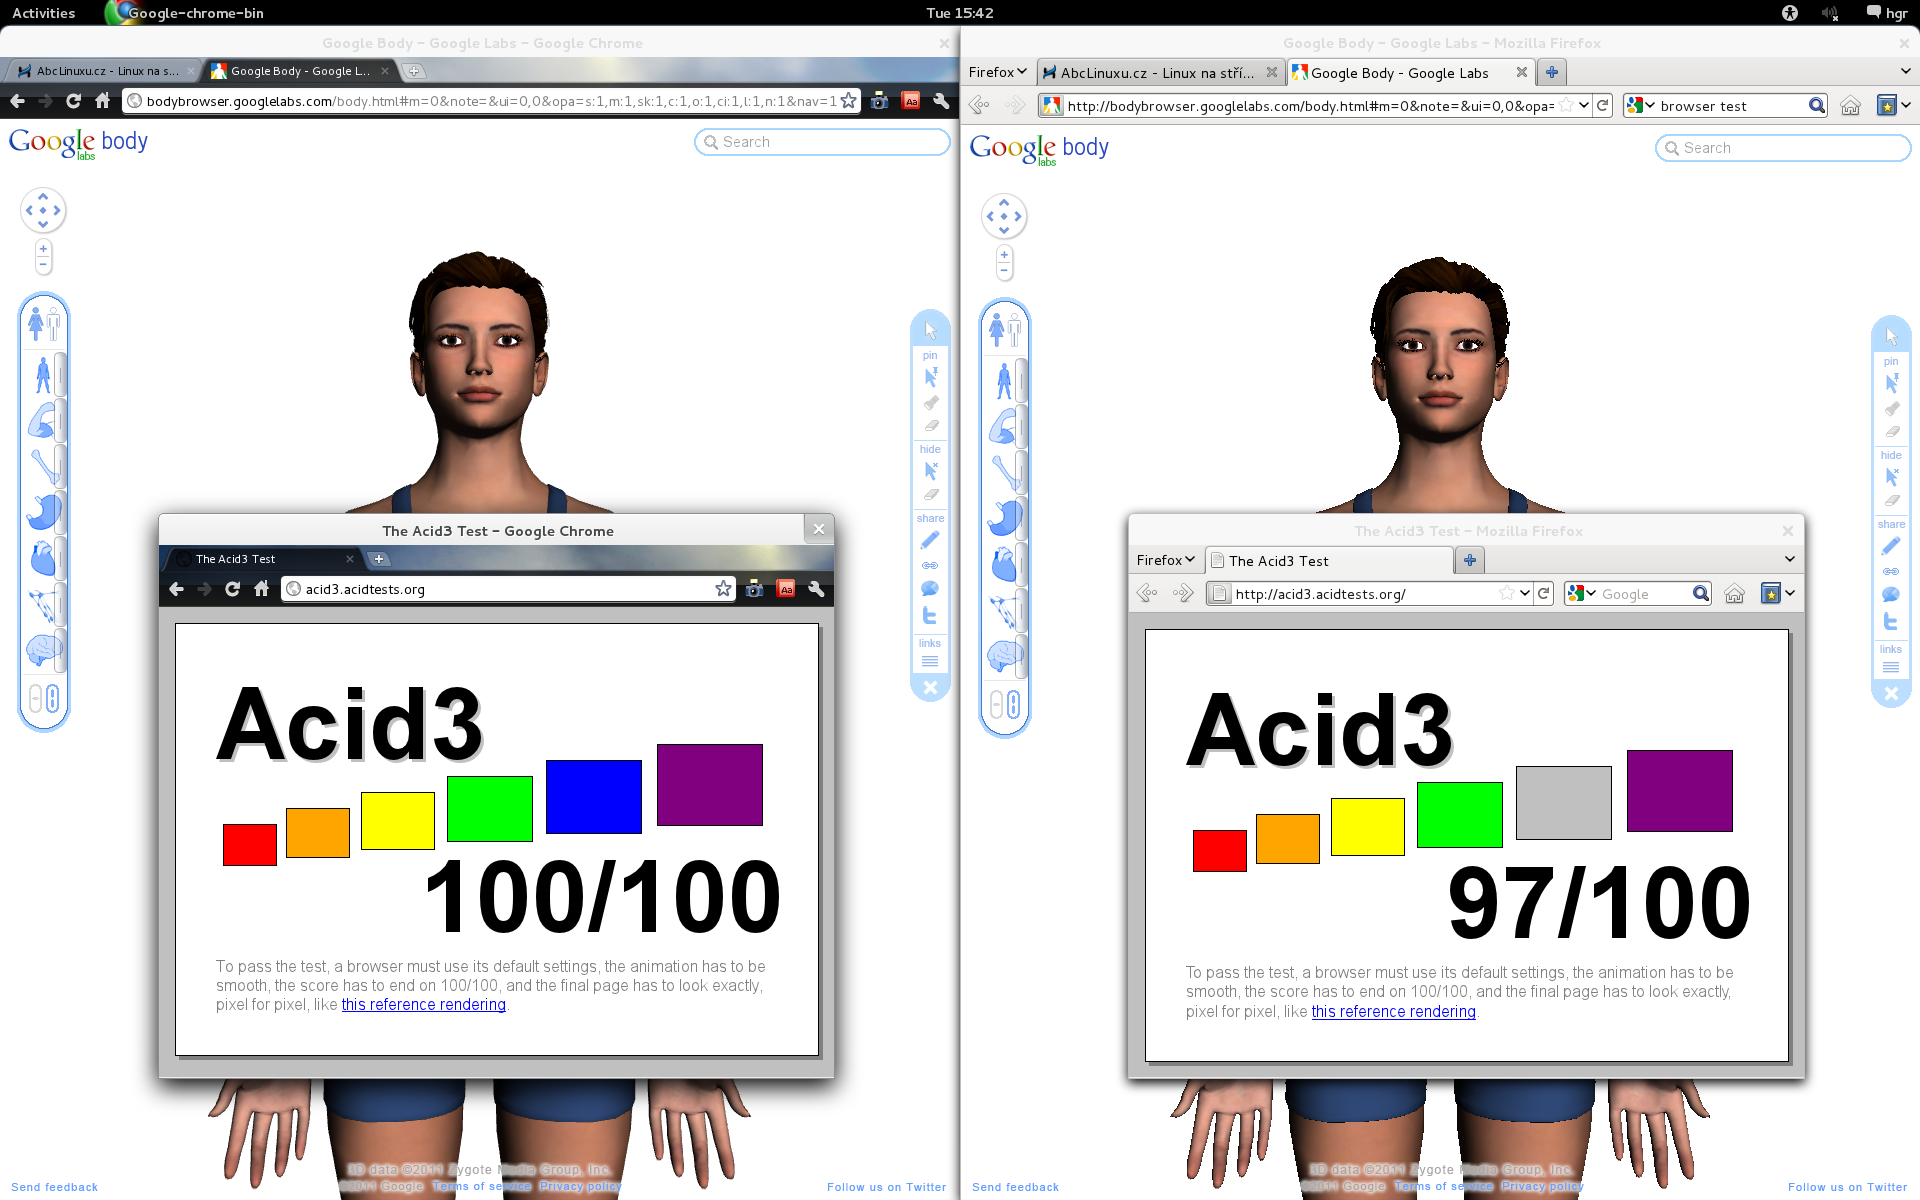Click the Twitter share icon in Chrome body toolbar

click(x=930, y=615)
